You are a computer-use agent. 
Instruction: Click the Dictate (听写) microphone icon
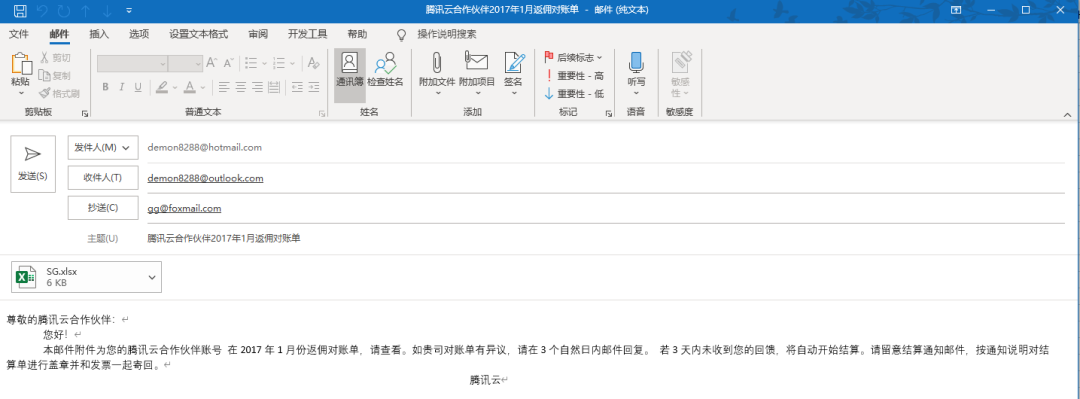636,63
